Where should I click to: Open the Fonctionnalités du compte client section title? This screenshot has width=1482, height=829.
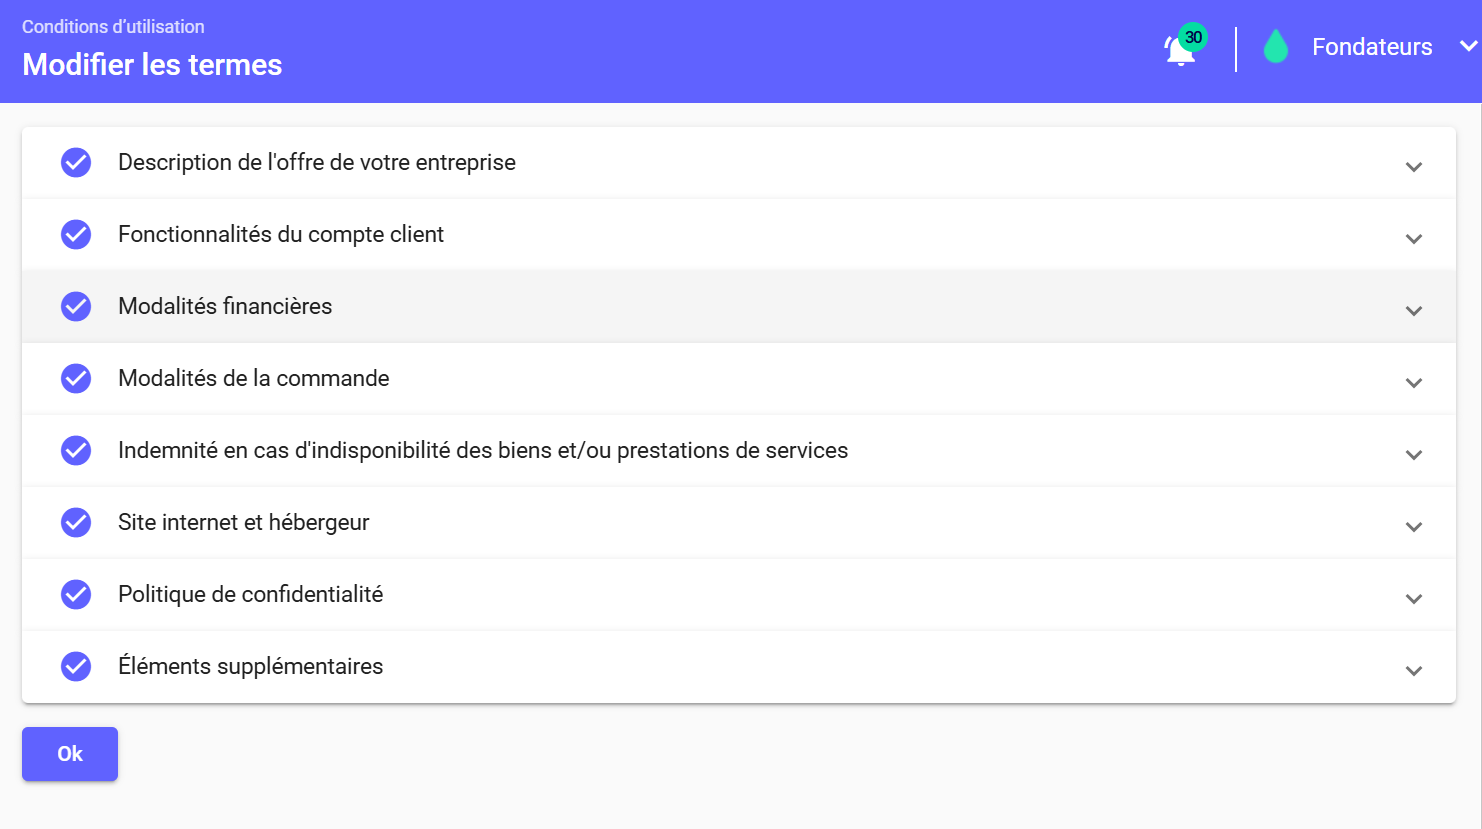[281, 234]
